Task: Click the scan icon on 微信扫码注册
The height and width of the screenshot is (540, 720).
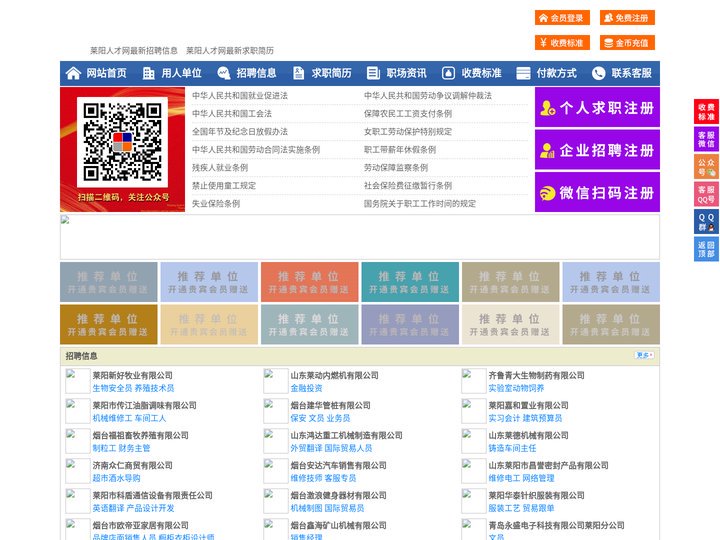Action: click(547, 193)
